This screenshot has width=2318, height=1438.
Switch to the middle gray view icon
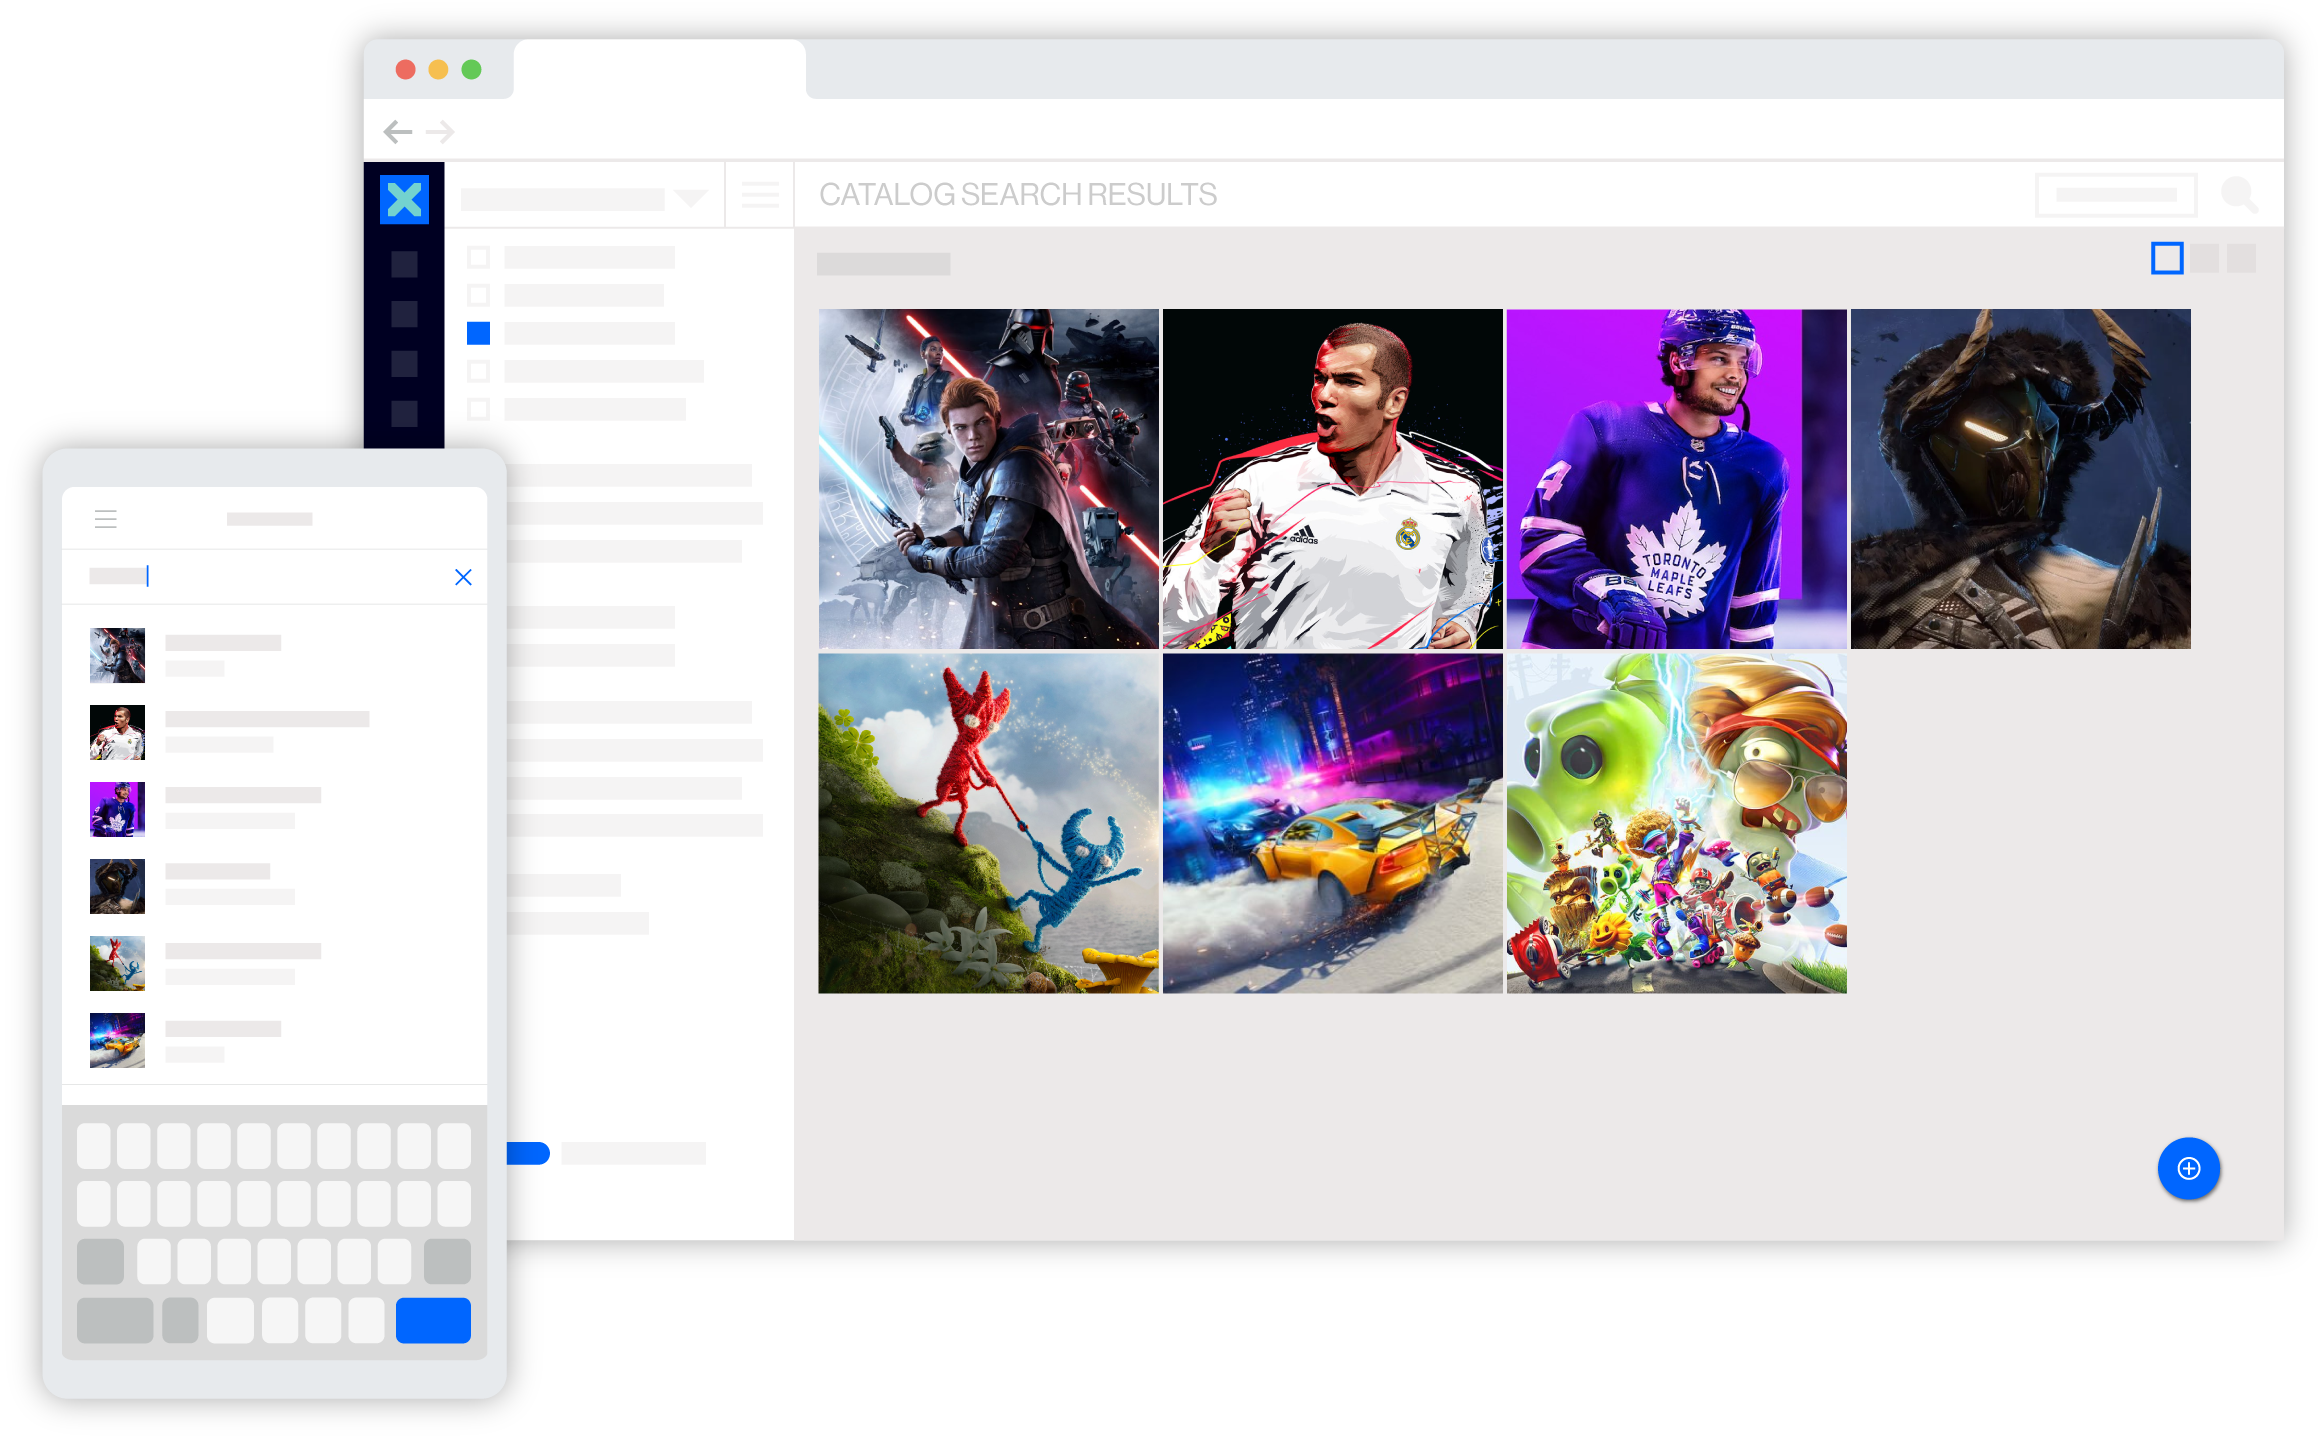2204,258
